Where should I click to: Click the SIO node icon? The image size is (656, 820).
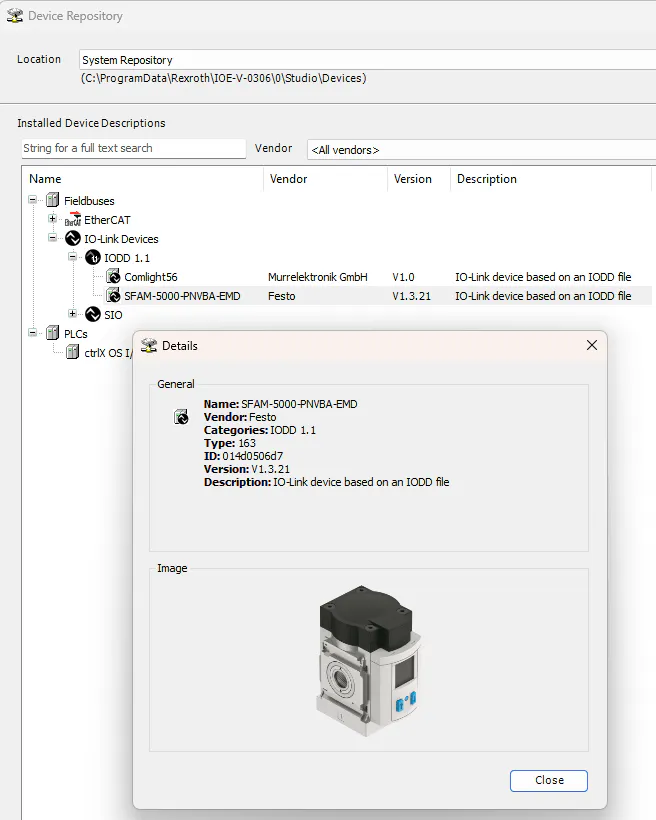pos(93,315)
